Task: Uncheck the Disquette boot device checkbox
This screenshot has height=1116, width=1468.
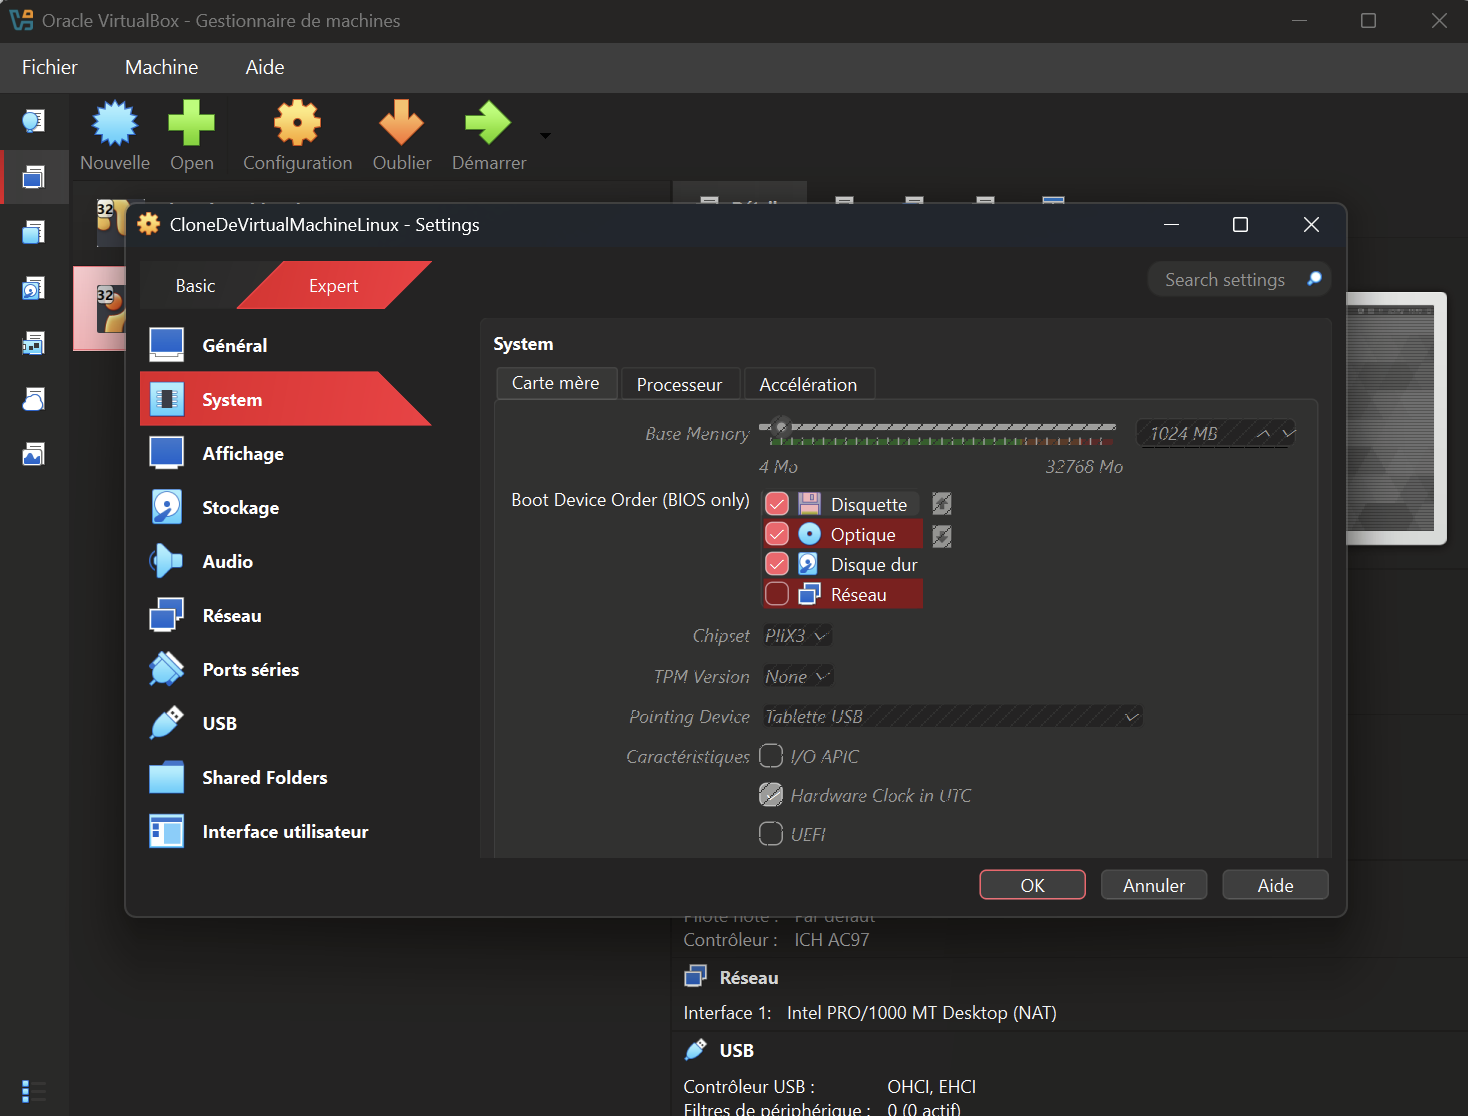Action: (777, 504)
